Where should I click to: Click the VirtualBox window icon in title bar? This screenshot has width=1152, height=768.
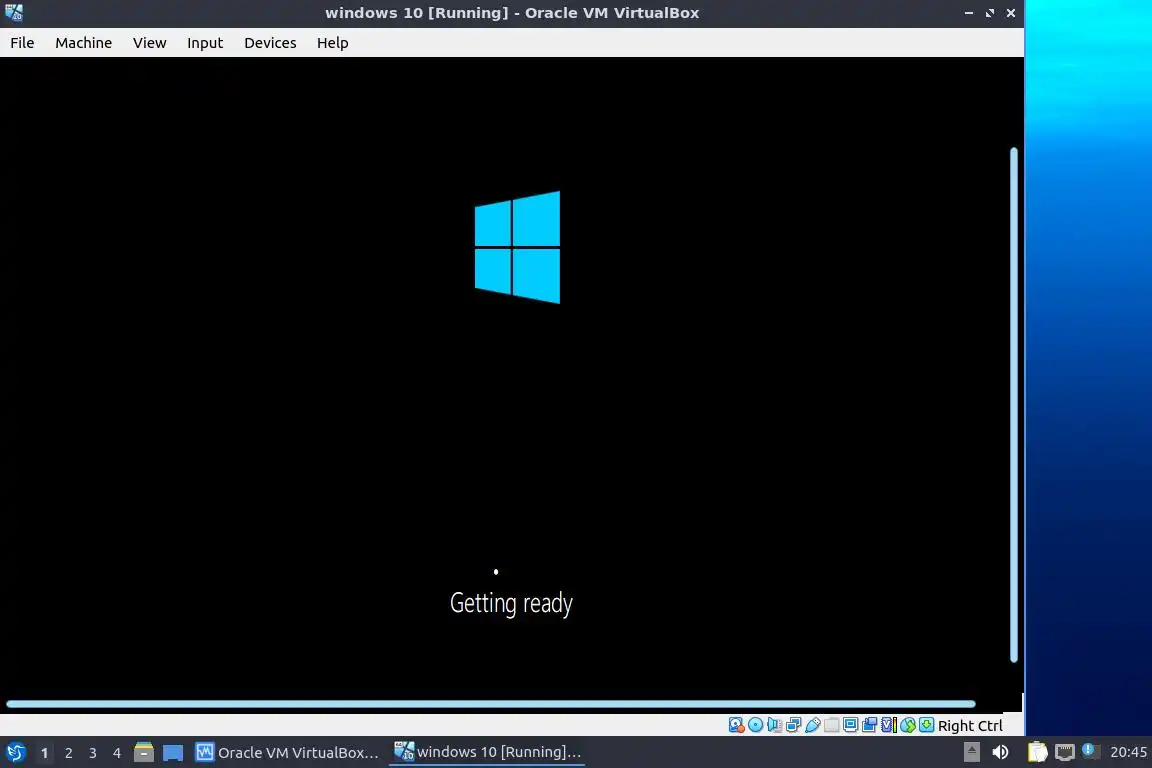pyautogui.click(x=14, y=12)
